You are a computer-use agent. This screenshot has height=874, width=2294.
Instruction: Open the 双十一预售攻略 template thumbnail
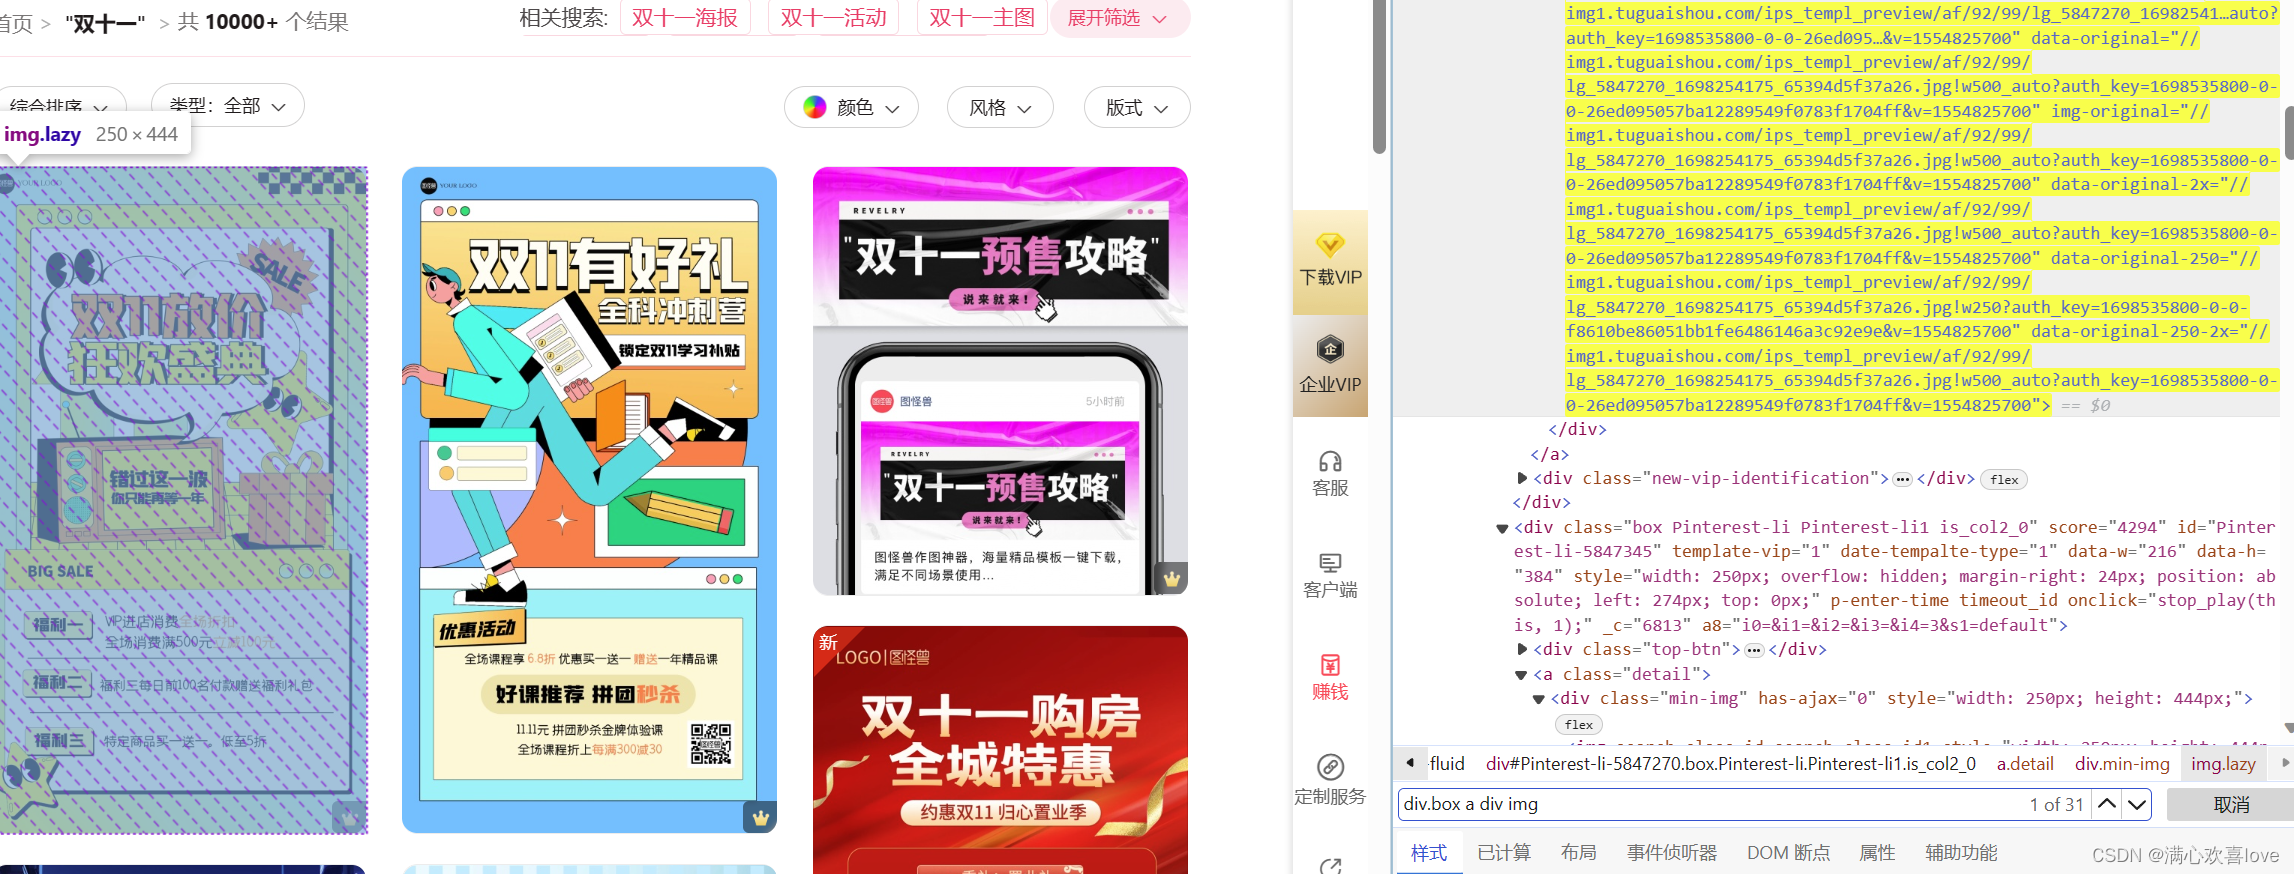(x=1000, y=381)
